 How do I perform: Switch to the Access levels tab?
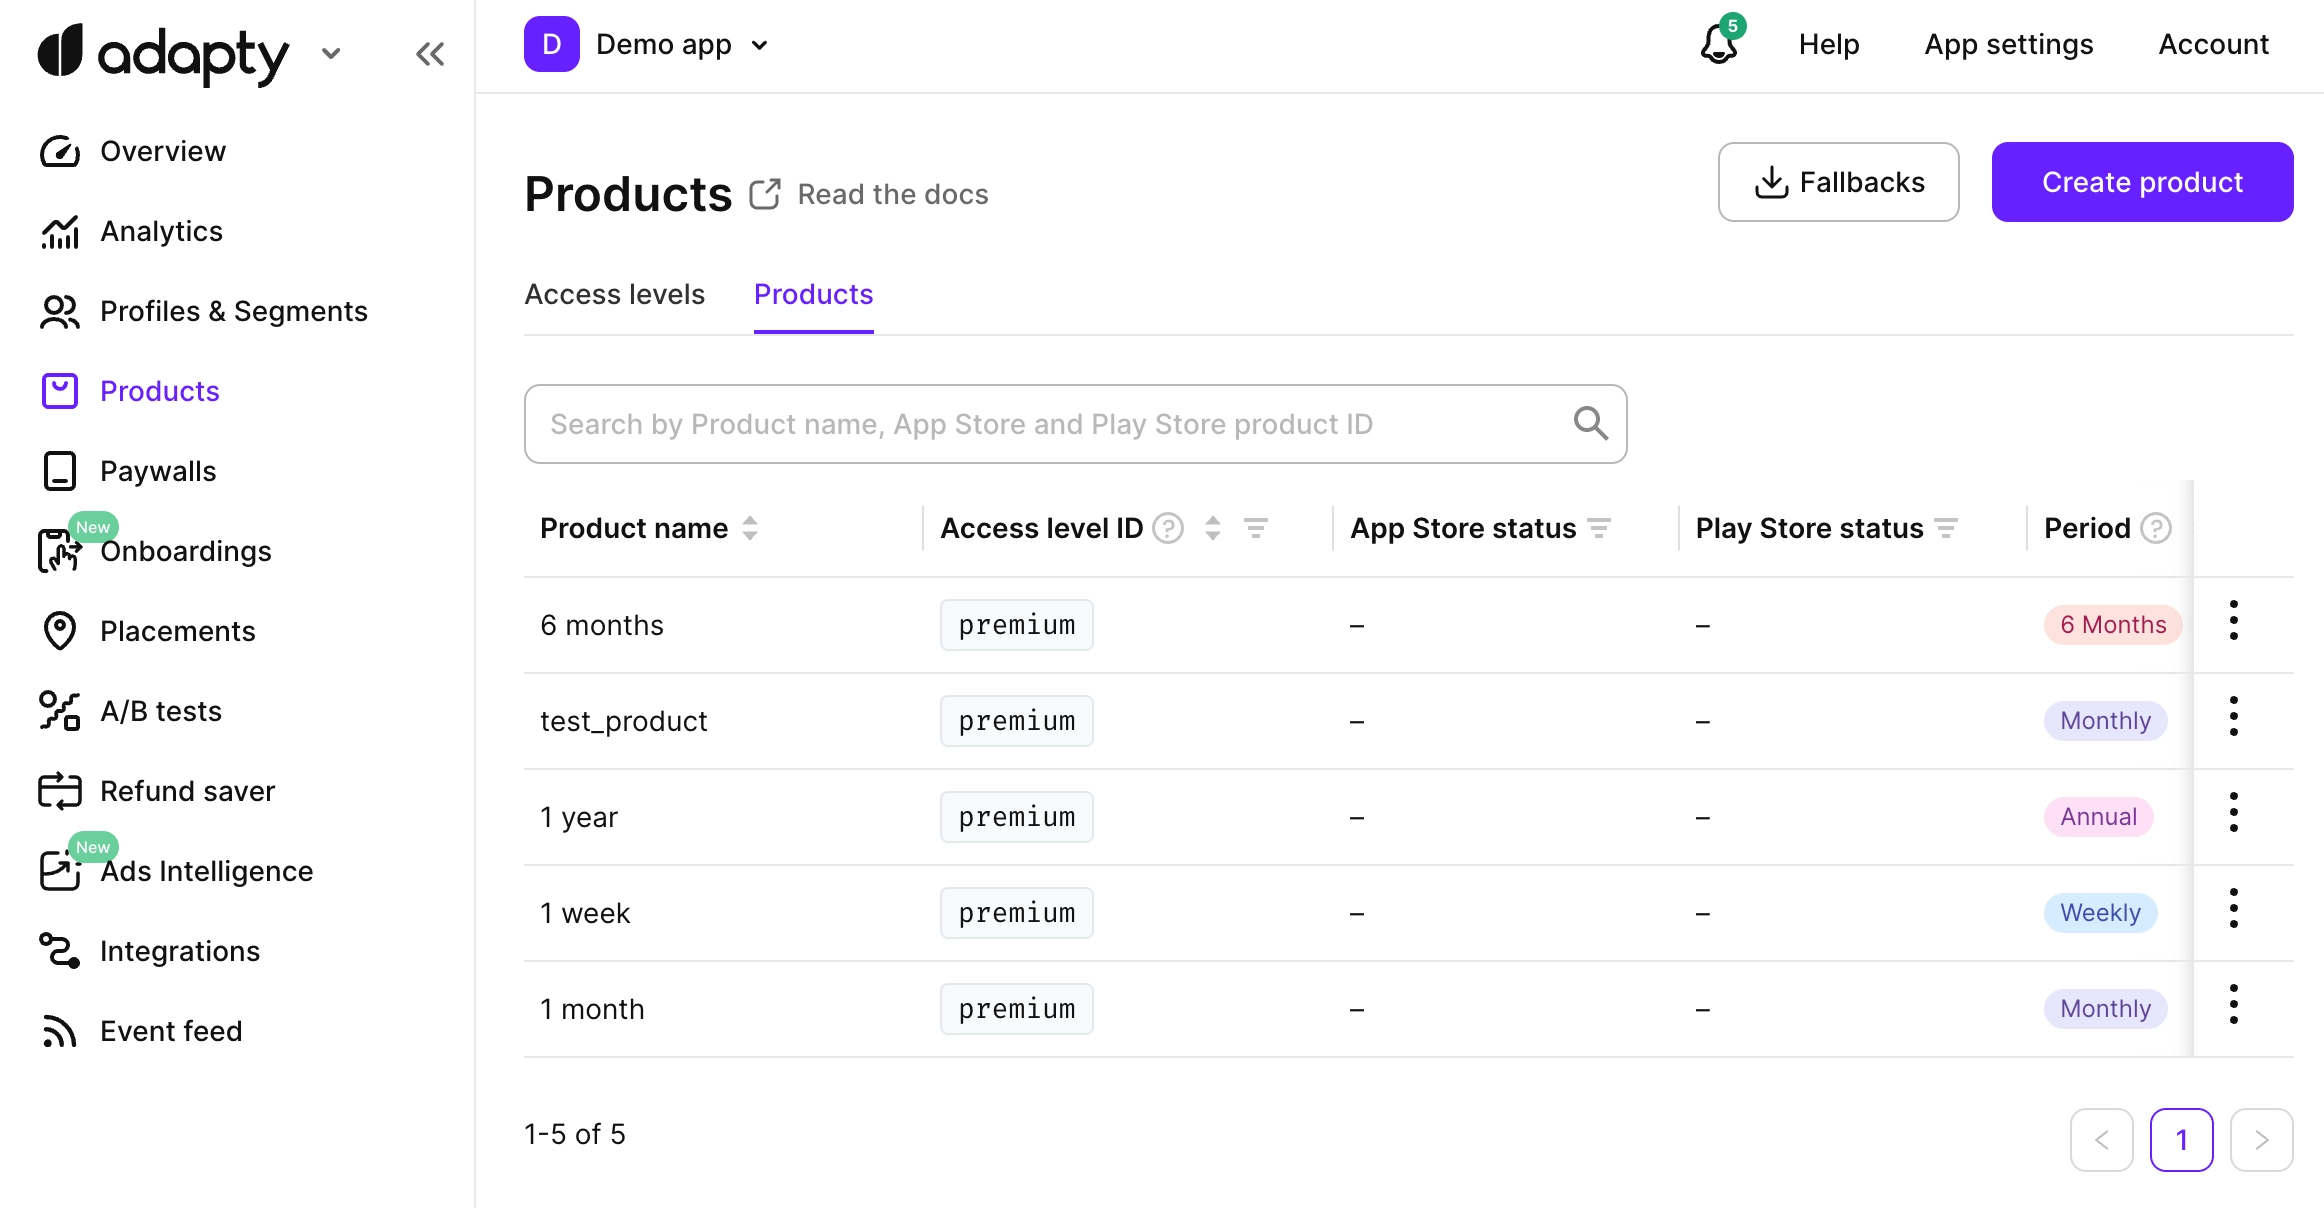(614, 294)
